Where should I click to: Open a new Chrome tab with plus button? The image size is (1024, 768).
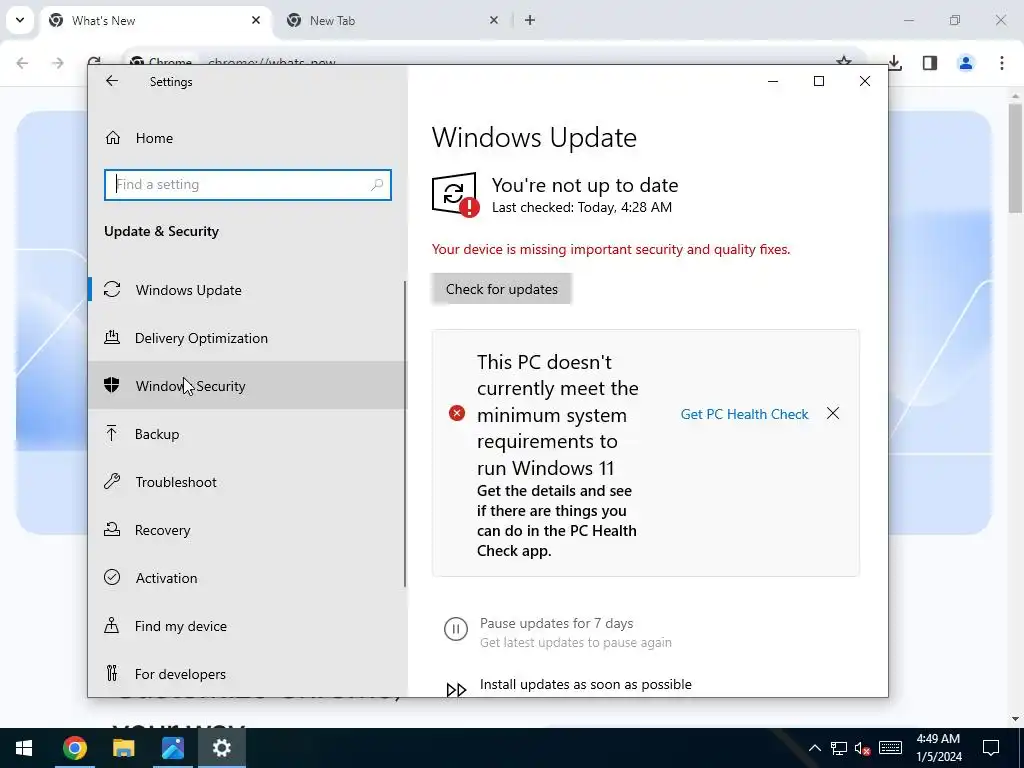530,20
